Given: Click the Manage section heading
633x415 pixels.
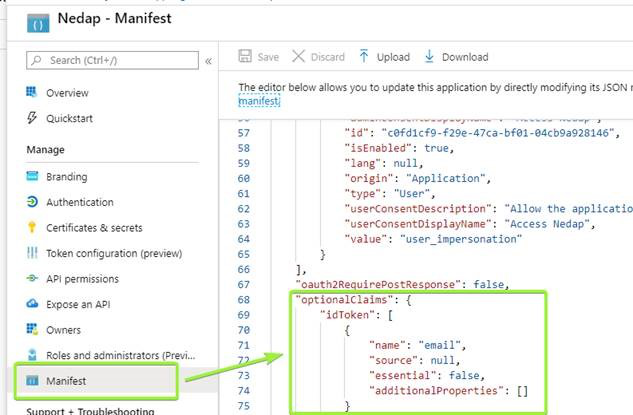Looking at the screenshot, I should click(x=45, y=150).
